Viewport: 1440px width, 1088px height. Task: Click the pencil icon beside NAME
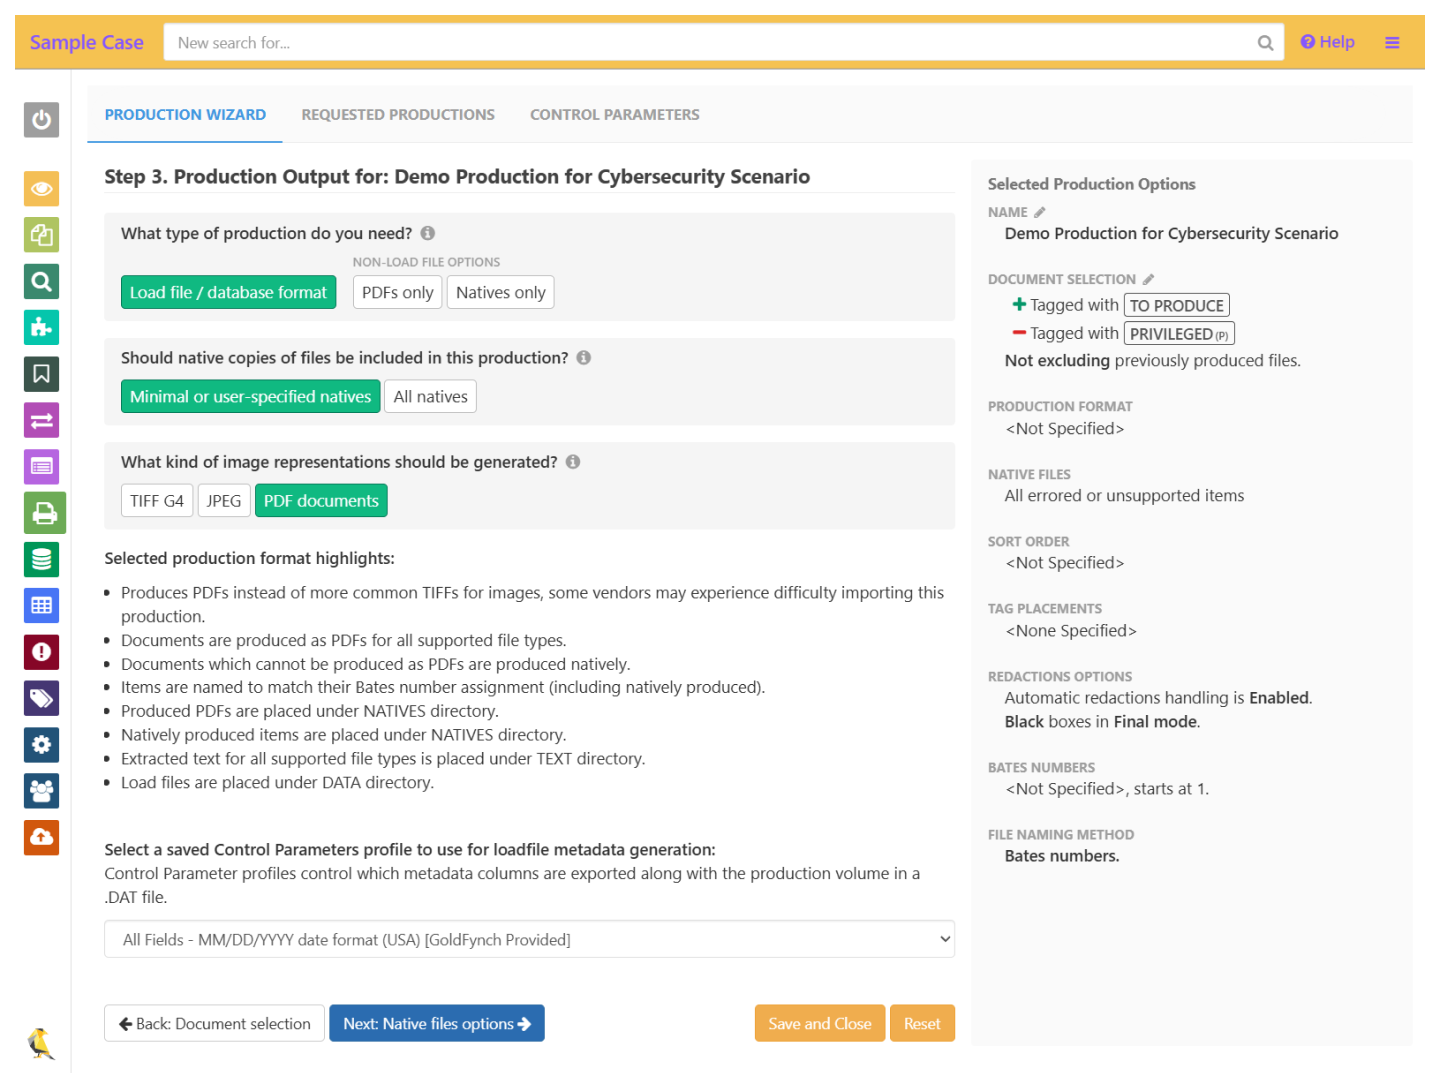1040,212
